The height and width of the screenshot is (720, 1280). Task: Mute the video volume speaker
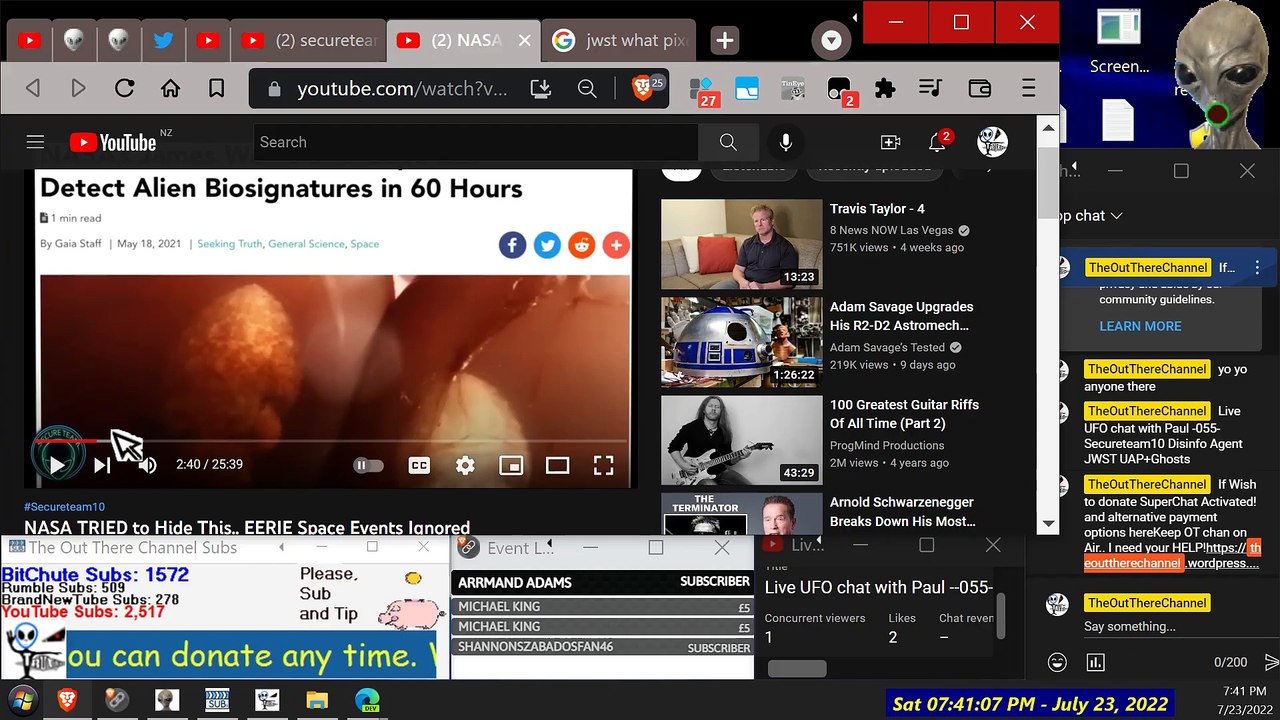pyautogui.click(x=147, y=465)
